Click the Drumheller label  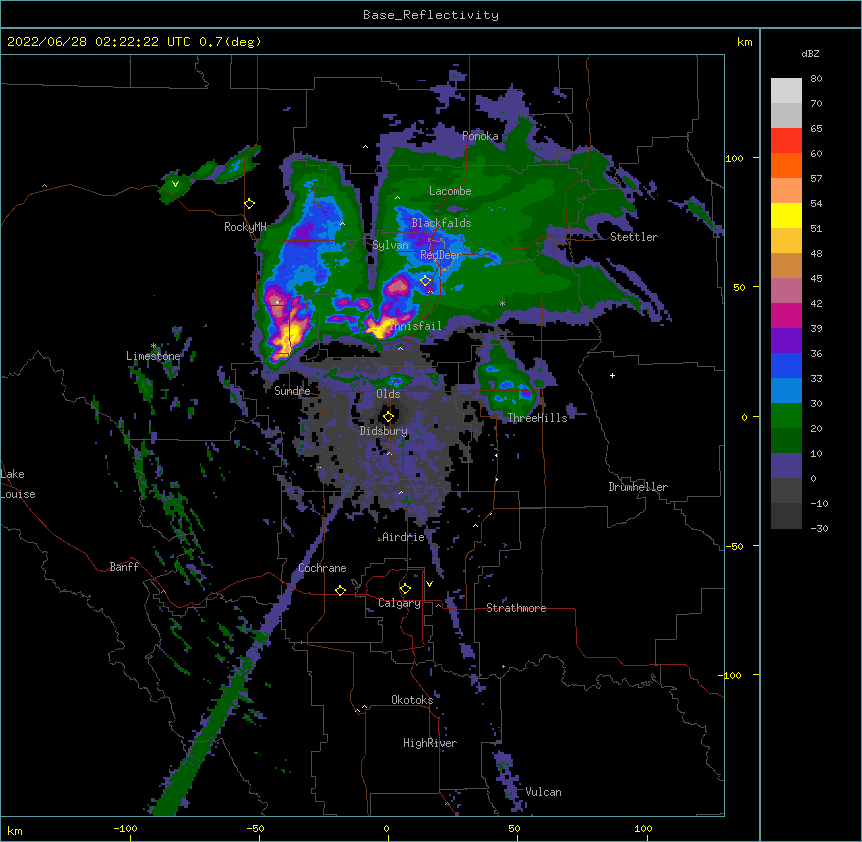[638, 487]
